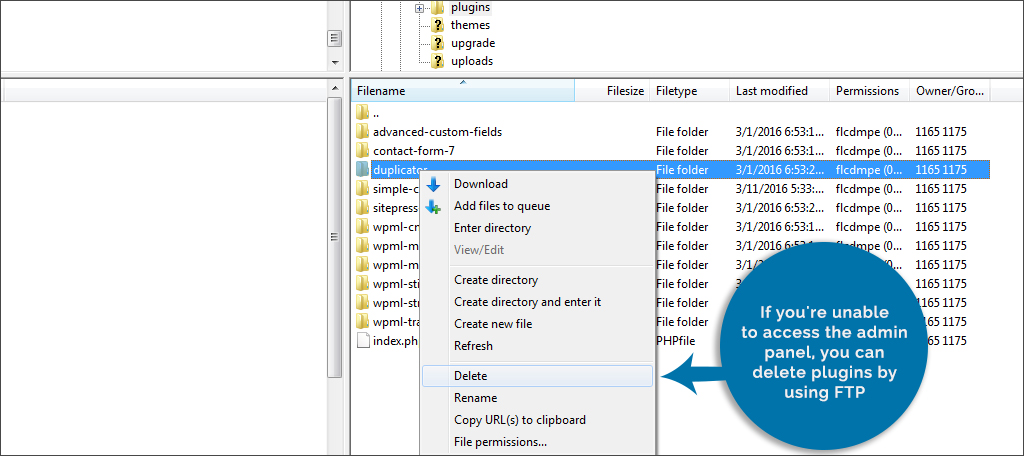Click the wpml-tra folder icon
This screenshot has width=1024, height=456.
click(362, 321)
